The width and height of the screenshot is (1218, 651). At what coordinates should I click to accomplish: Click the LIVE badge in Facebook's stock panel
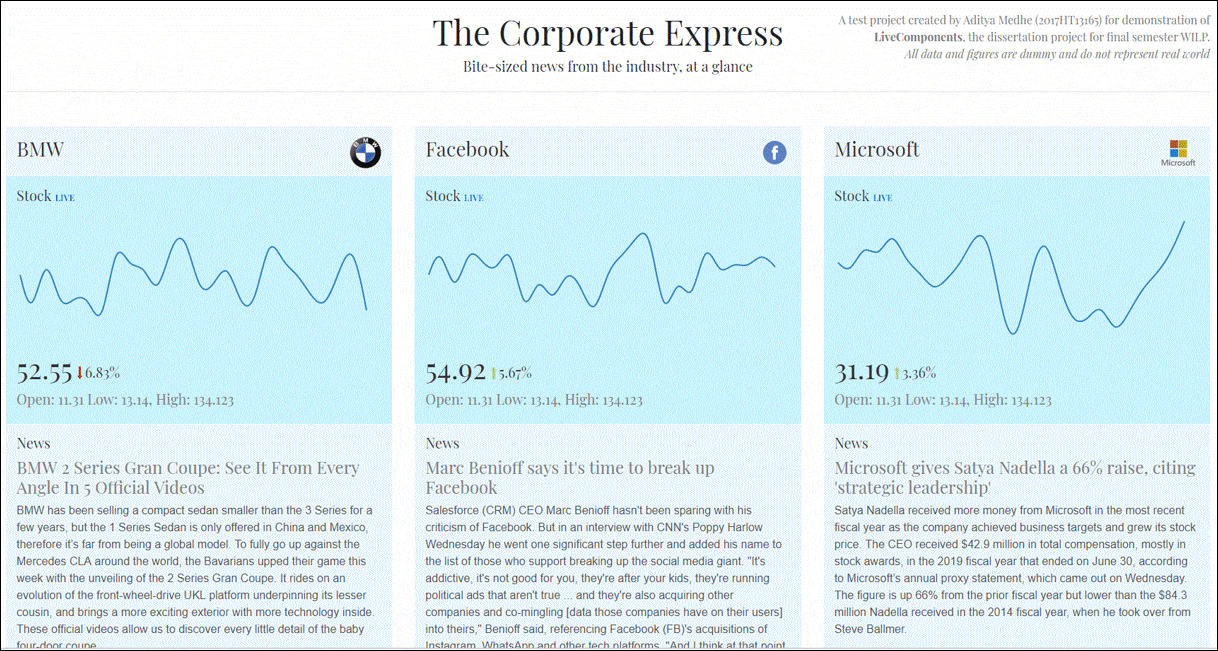click(473, 198)
